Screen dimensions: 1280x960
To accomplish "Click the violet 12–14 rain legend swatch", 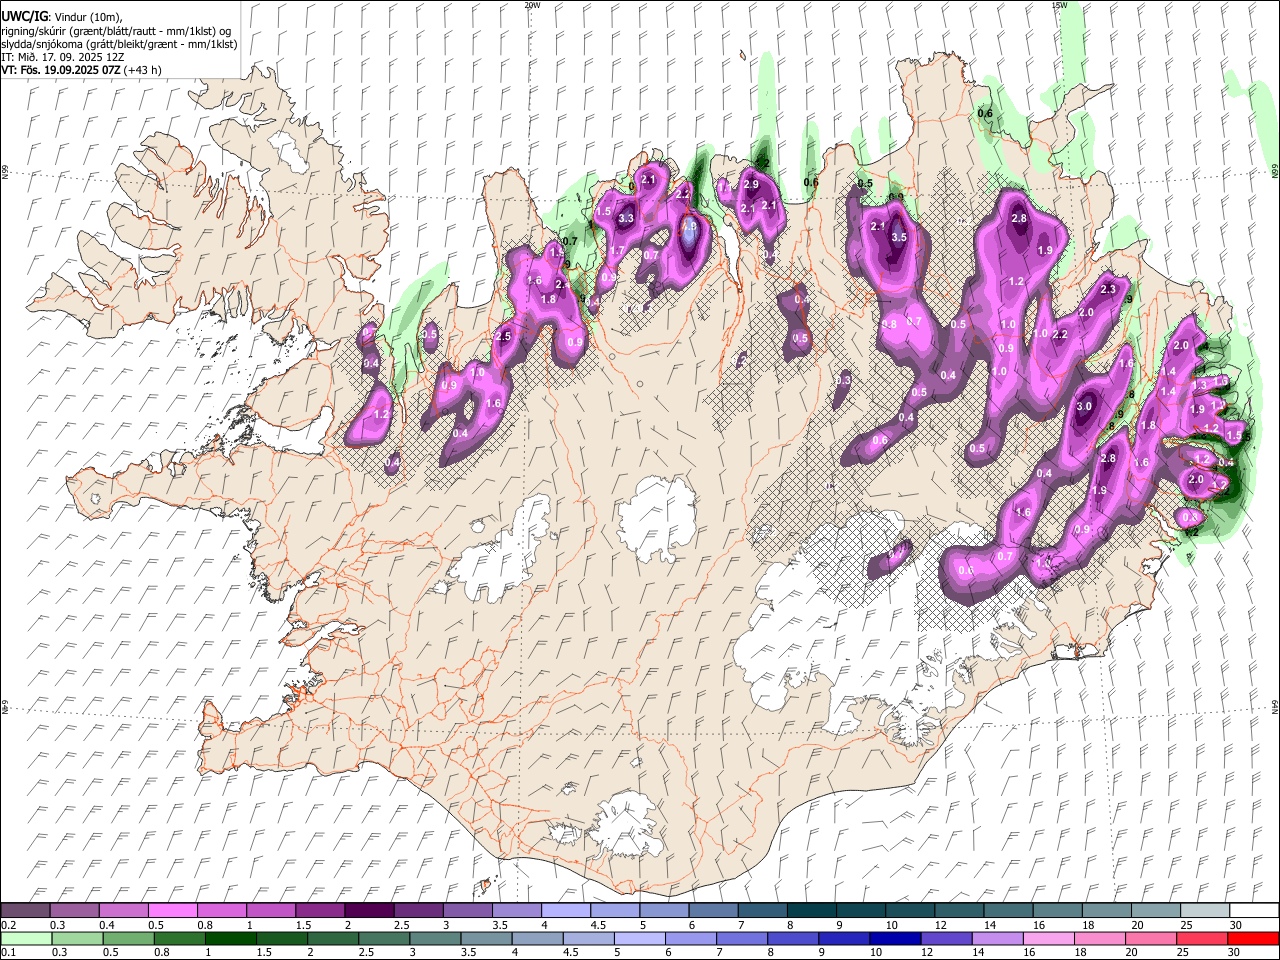I will [945, 938].
